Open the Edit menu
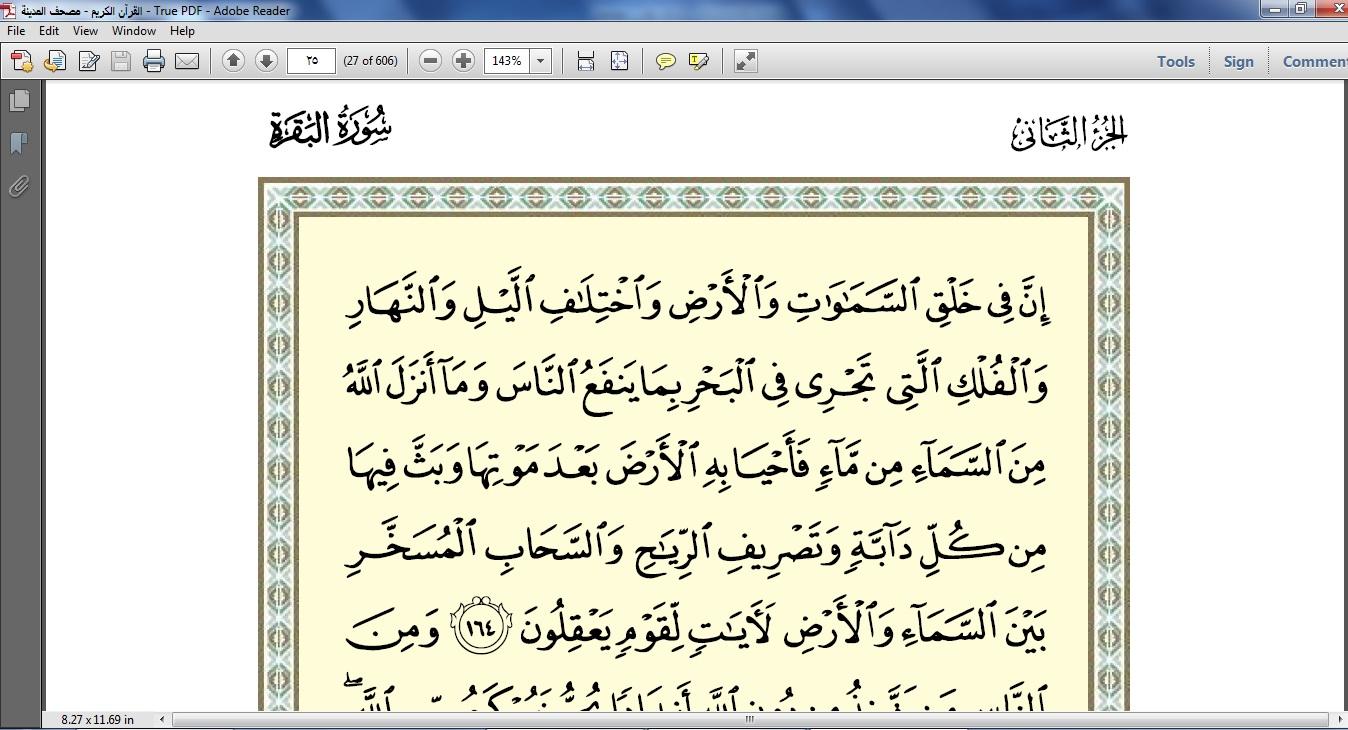 tap(49, 31)
